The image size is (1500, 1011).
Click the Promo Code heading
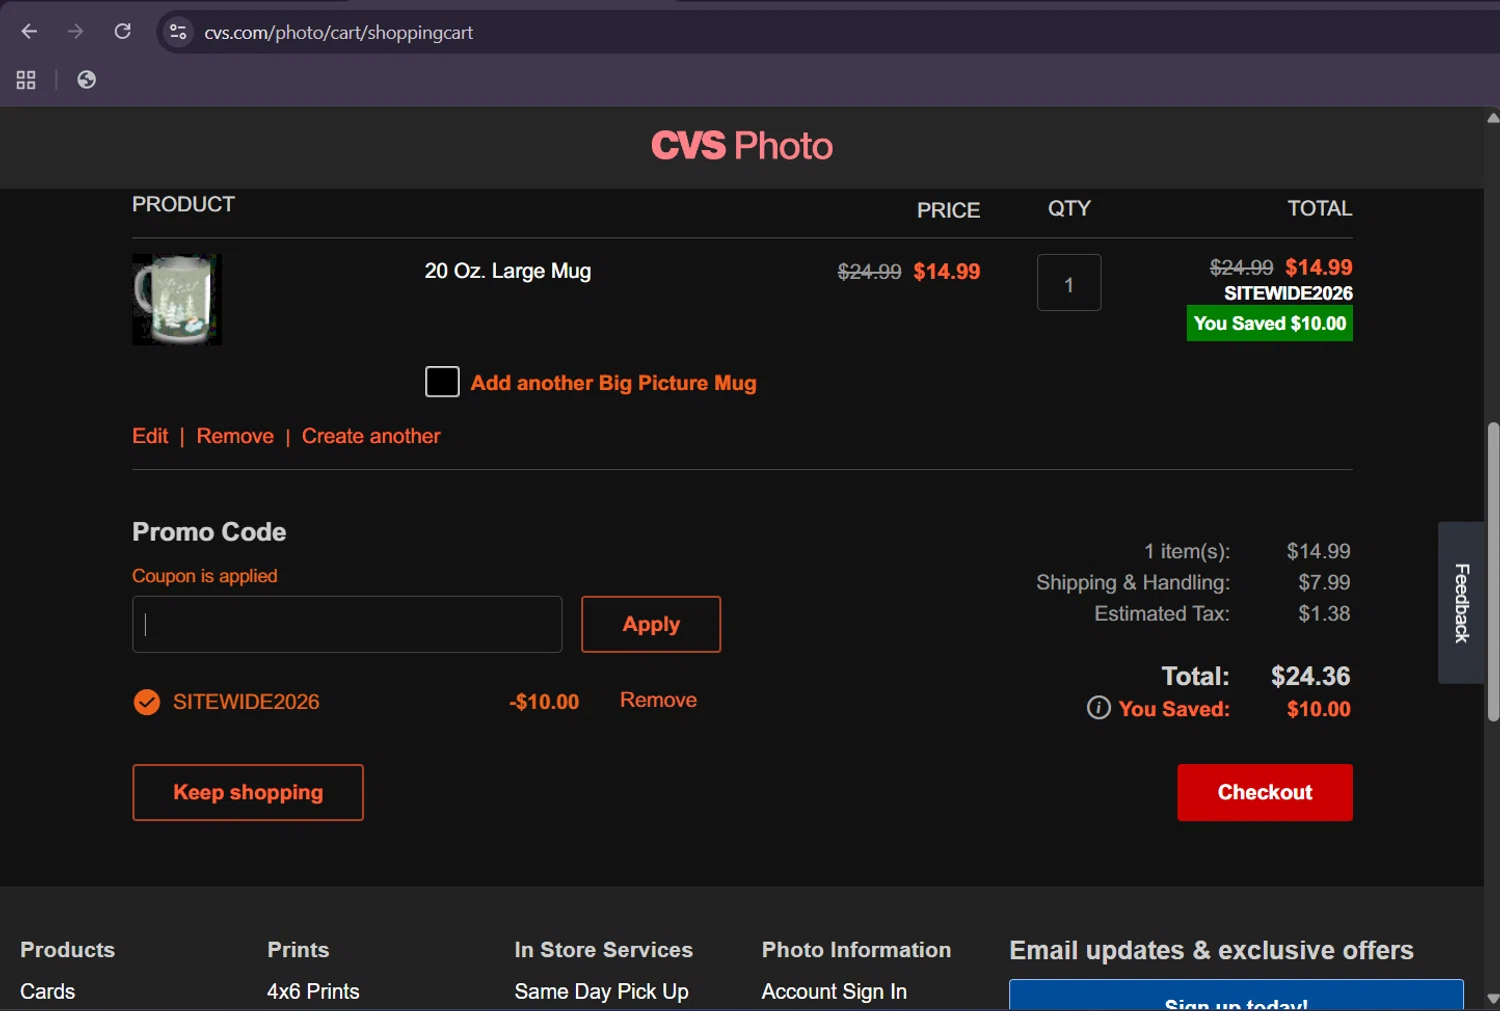[209, 532]
